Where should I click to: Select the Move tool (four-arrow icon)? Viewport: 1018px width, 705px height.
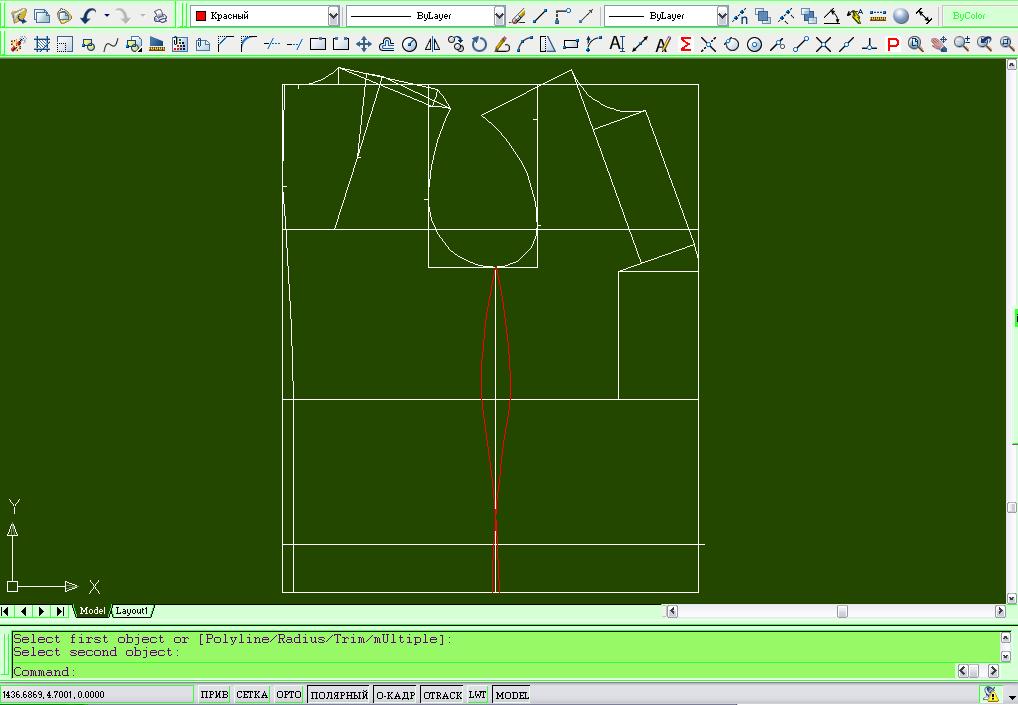point(364,44)
